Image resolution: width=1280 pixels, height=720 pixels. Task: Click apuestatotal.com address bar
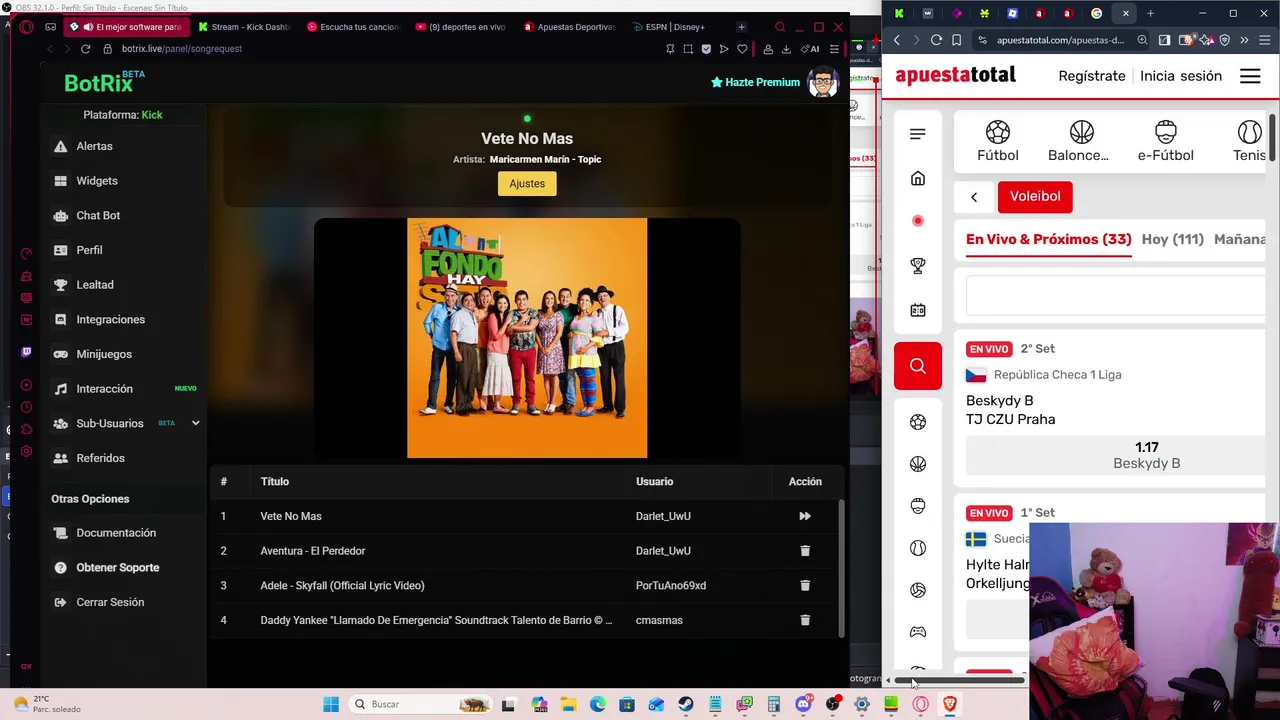[1060, 40]
